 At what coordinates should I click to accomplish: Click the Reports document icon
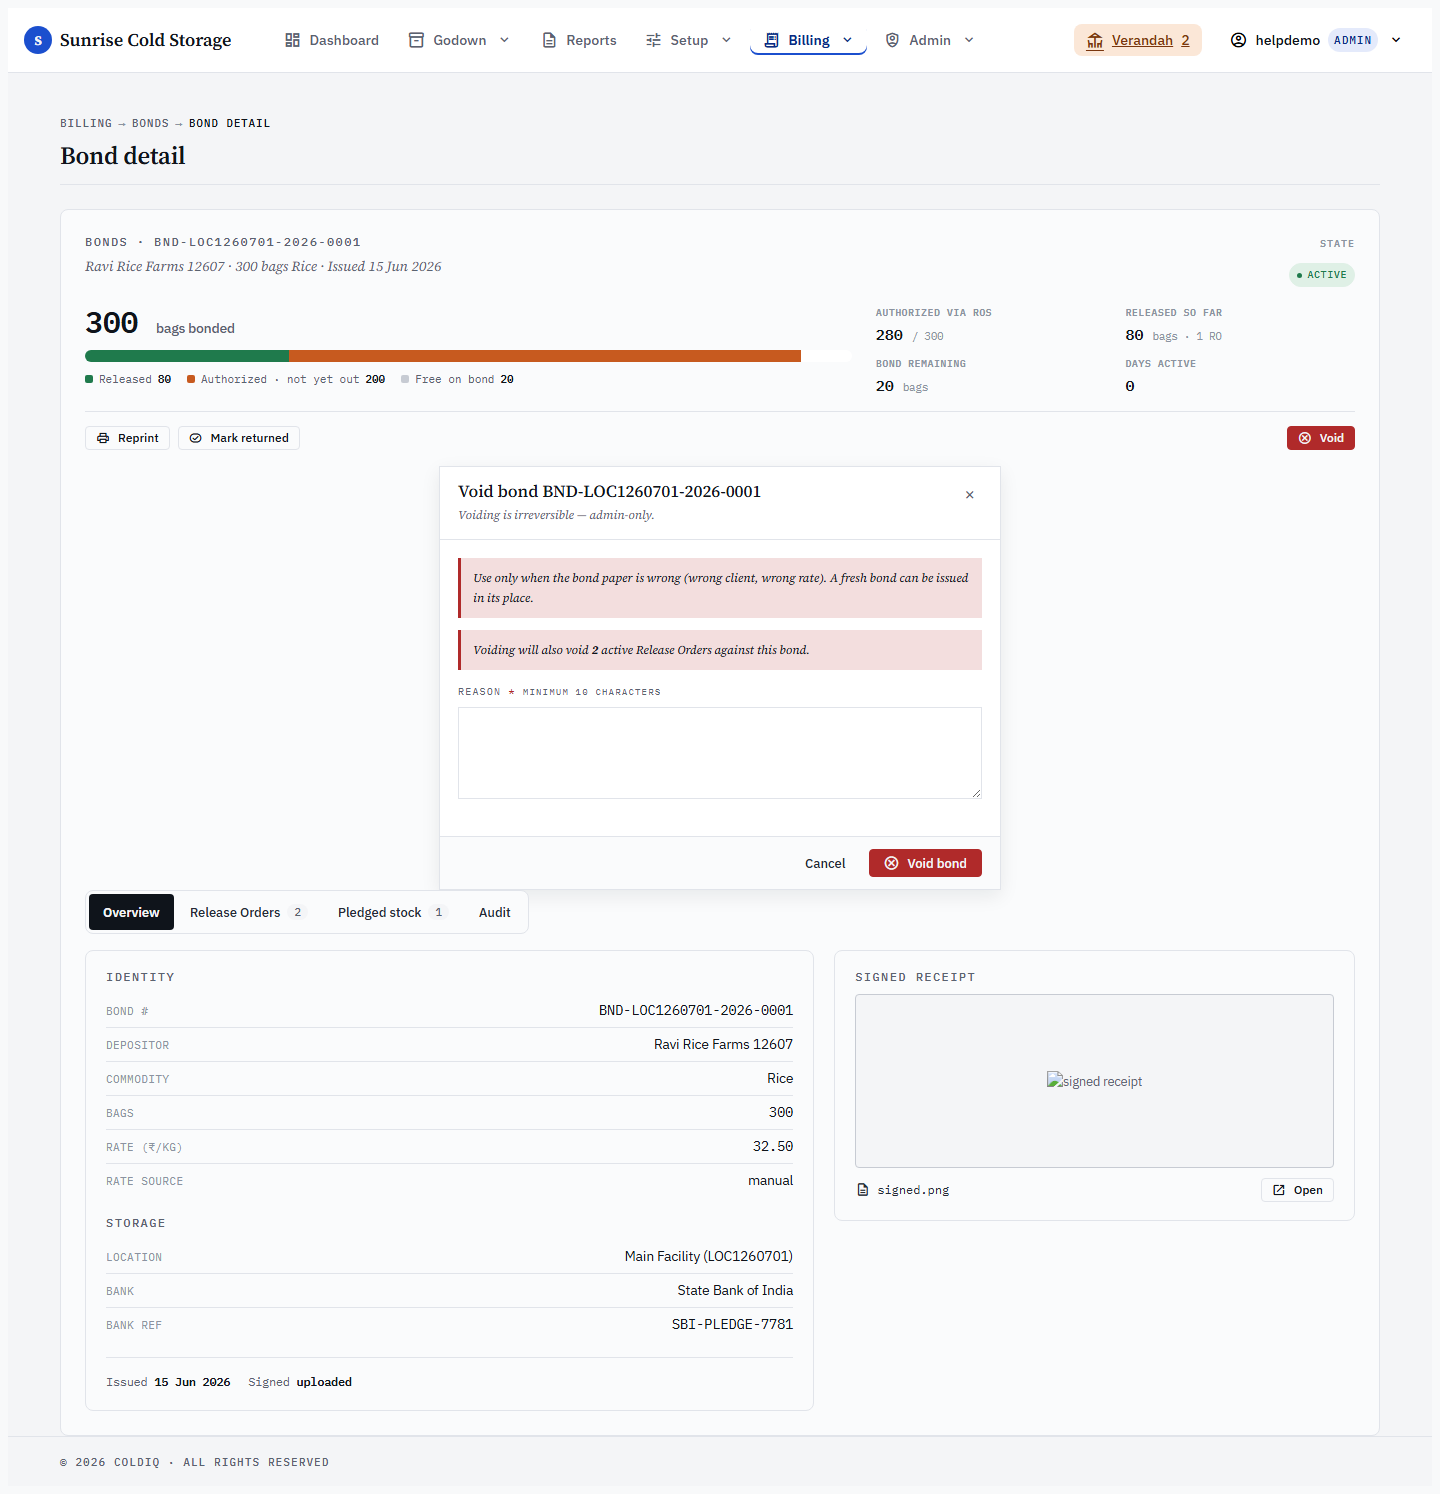click(549, 40)
